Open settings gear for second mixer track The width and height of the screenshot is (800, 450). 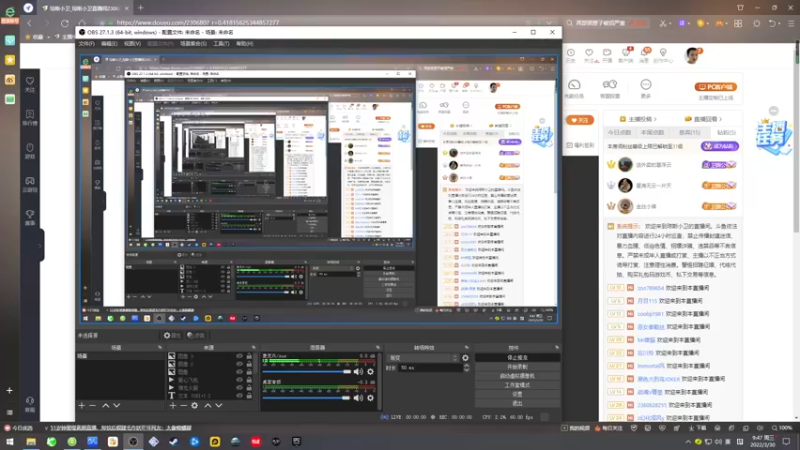pyautogui.click(x=370, y=398)
